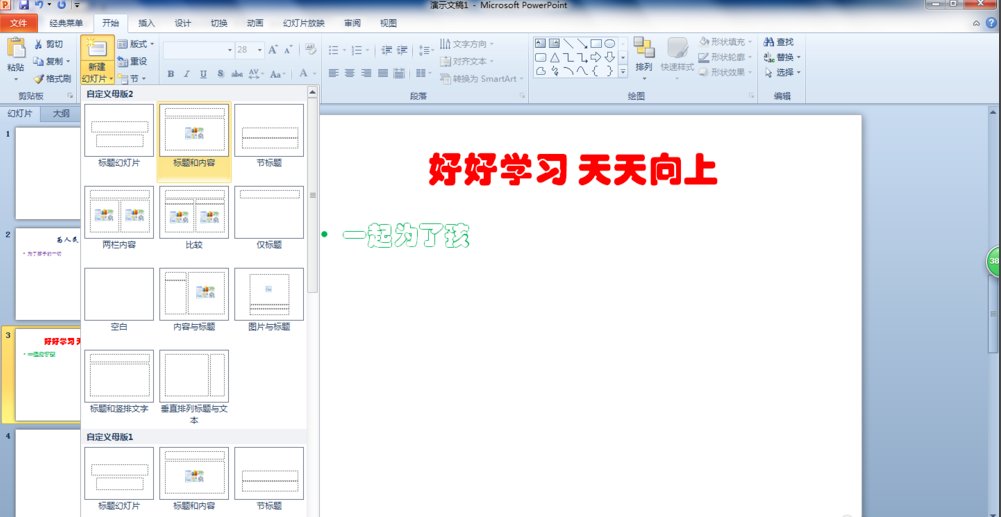Open Section (节) dropdown
1001x517 pixels.
click(132, 79)
